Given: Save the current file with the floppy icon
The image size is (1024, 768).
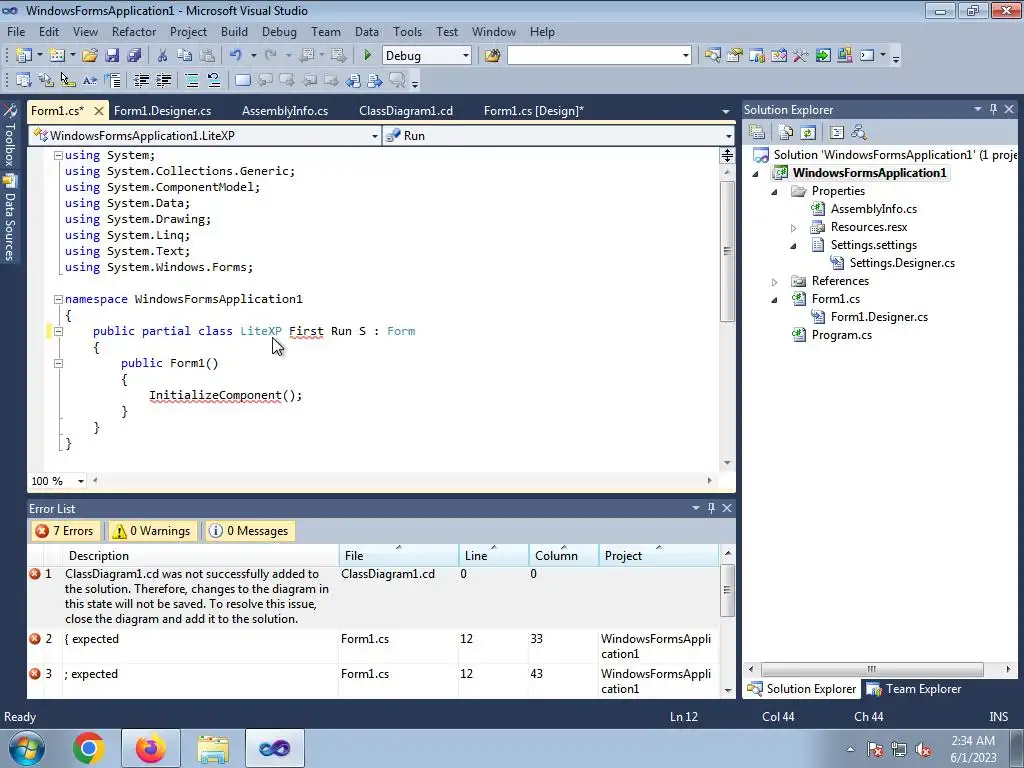Looking at the screenshot, I should (112, 56).
